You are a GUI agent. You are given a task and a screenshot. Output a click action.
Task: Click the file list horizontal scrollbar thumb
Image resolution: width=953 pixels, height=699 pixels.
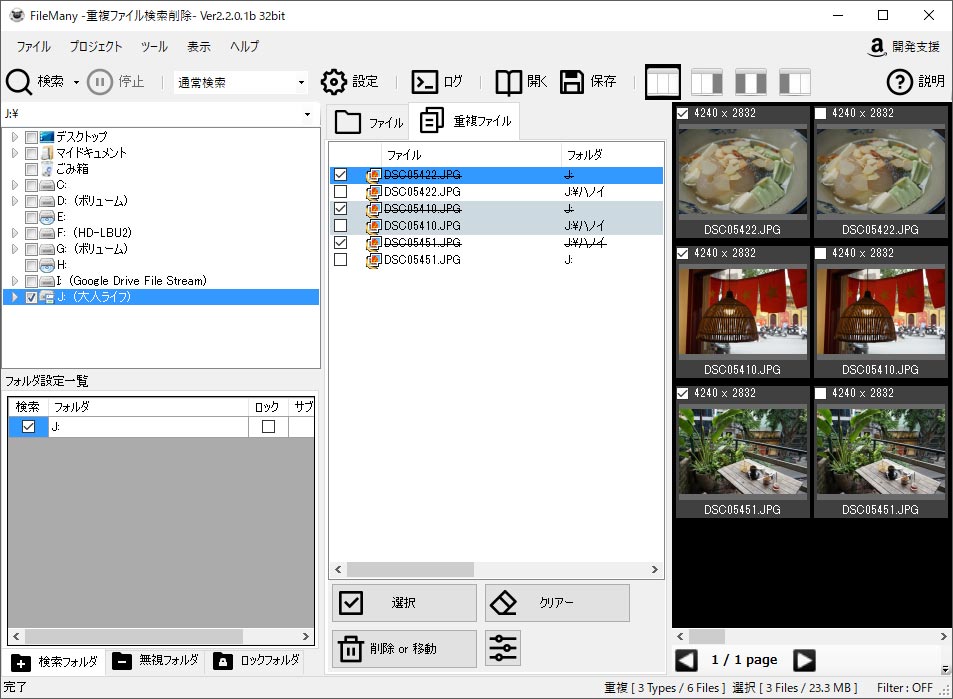[x=410, y=570]
